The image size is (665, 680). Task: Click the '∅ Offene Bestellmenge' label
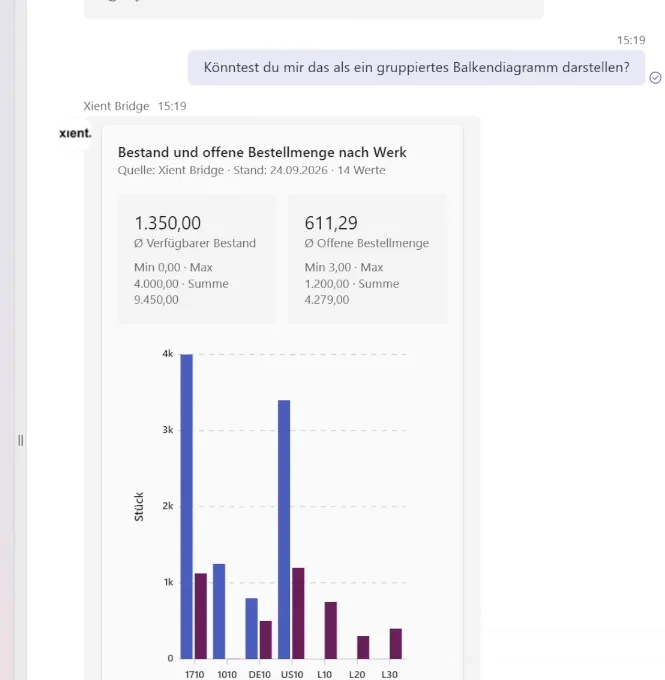coord(367,243)
